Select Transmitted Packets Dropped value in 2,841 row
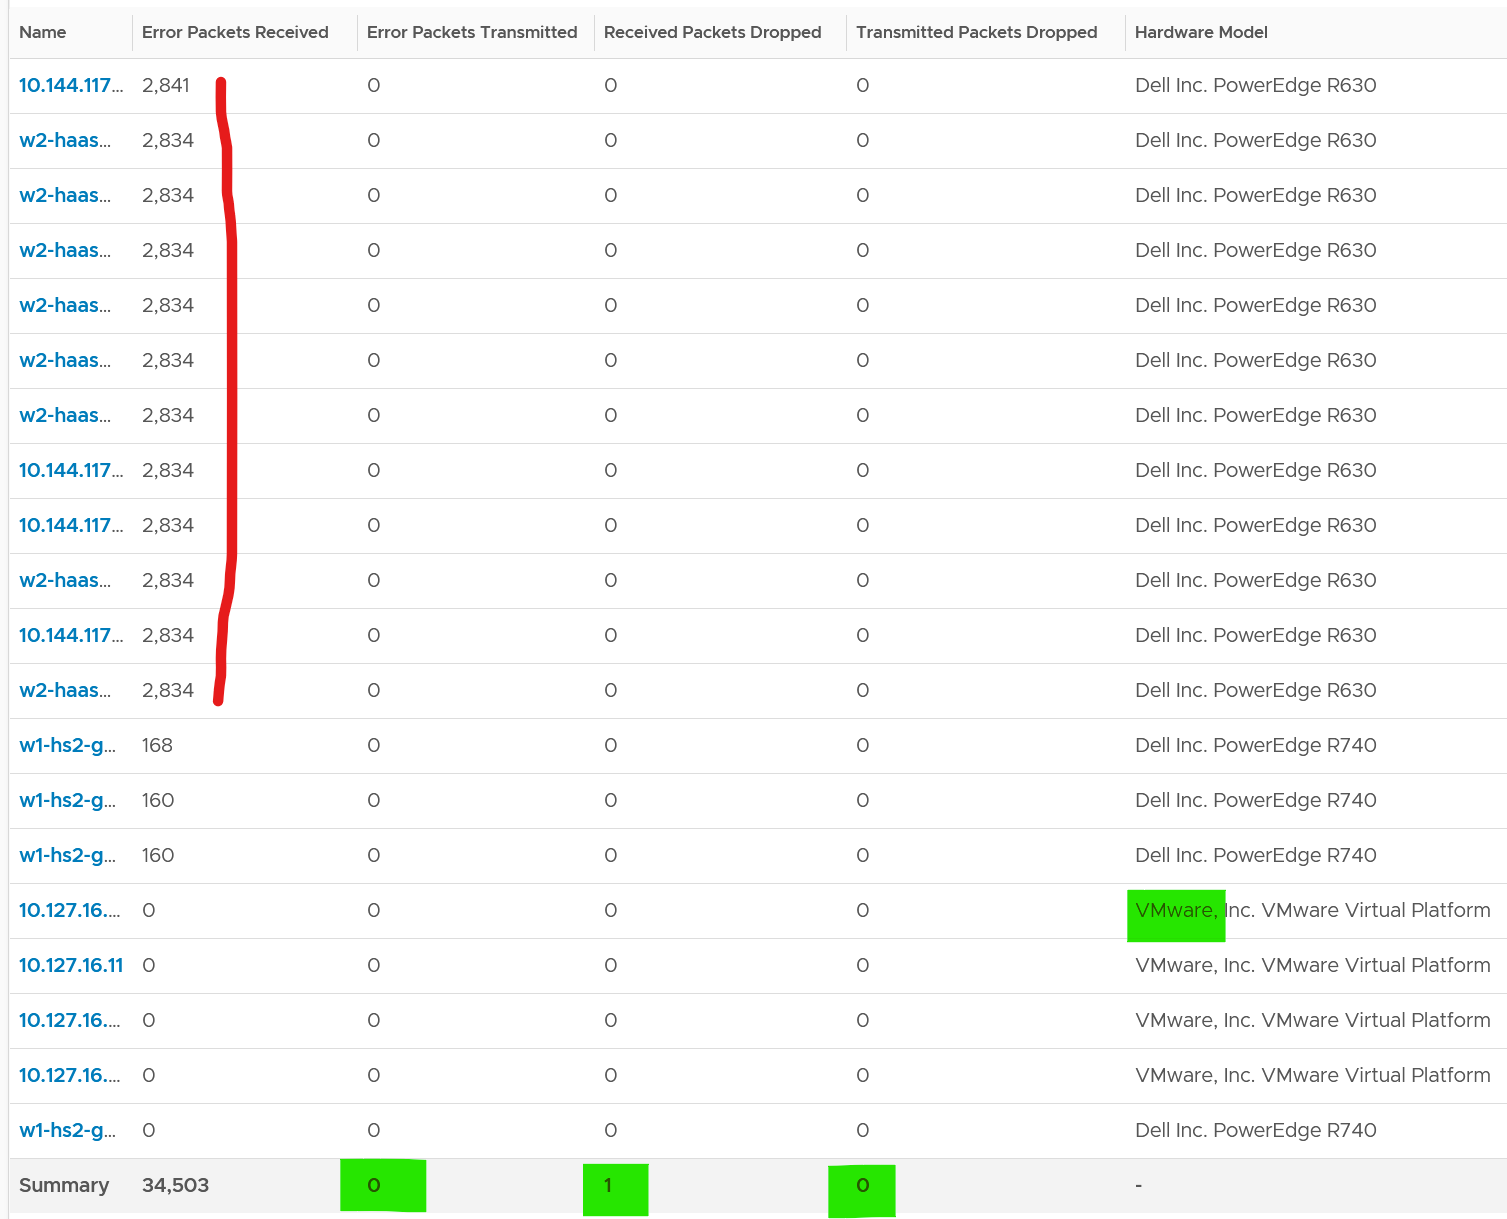This screenshot has height=1219, width=1507. pos(863,85)
